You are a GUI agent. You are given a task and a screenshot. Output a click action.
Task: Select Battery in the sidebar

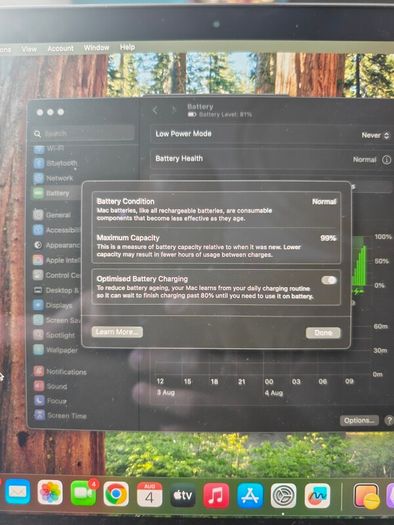click(52, 193)
